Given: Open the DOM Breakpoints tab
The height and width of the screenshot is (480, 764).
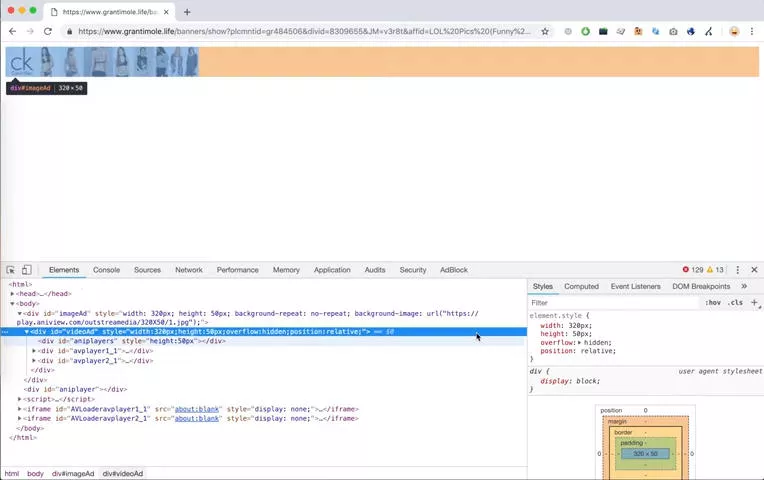Looking at the screenshot, I should pyautogui.click(x=701, y=286).
